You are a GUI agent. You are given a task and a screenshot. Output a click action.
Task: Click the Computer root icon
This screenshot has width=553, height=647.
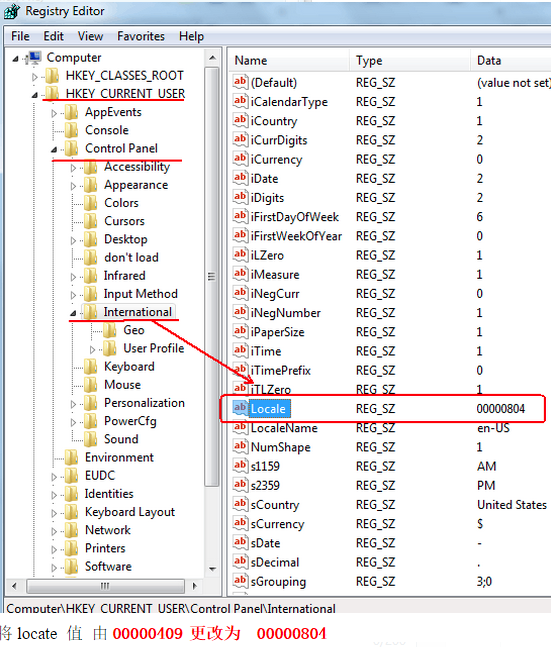pos(33,57)
